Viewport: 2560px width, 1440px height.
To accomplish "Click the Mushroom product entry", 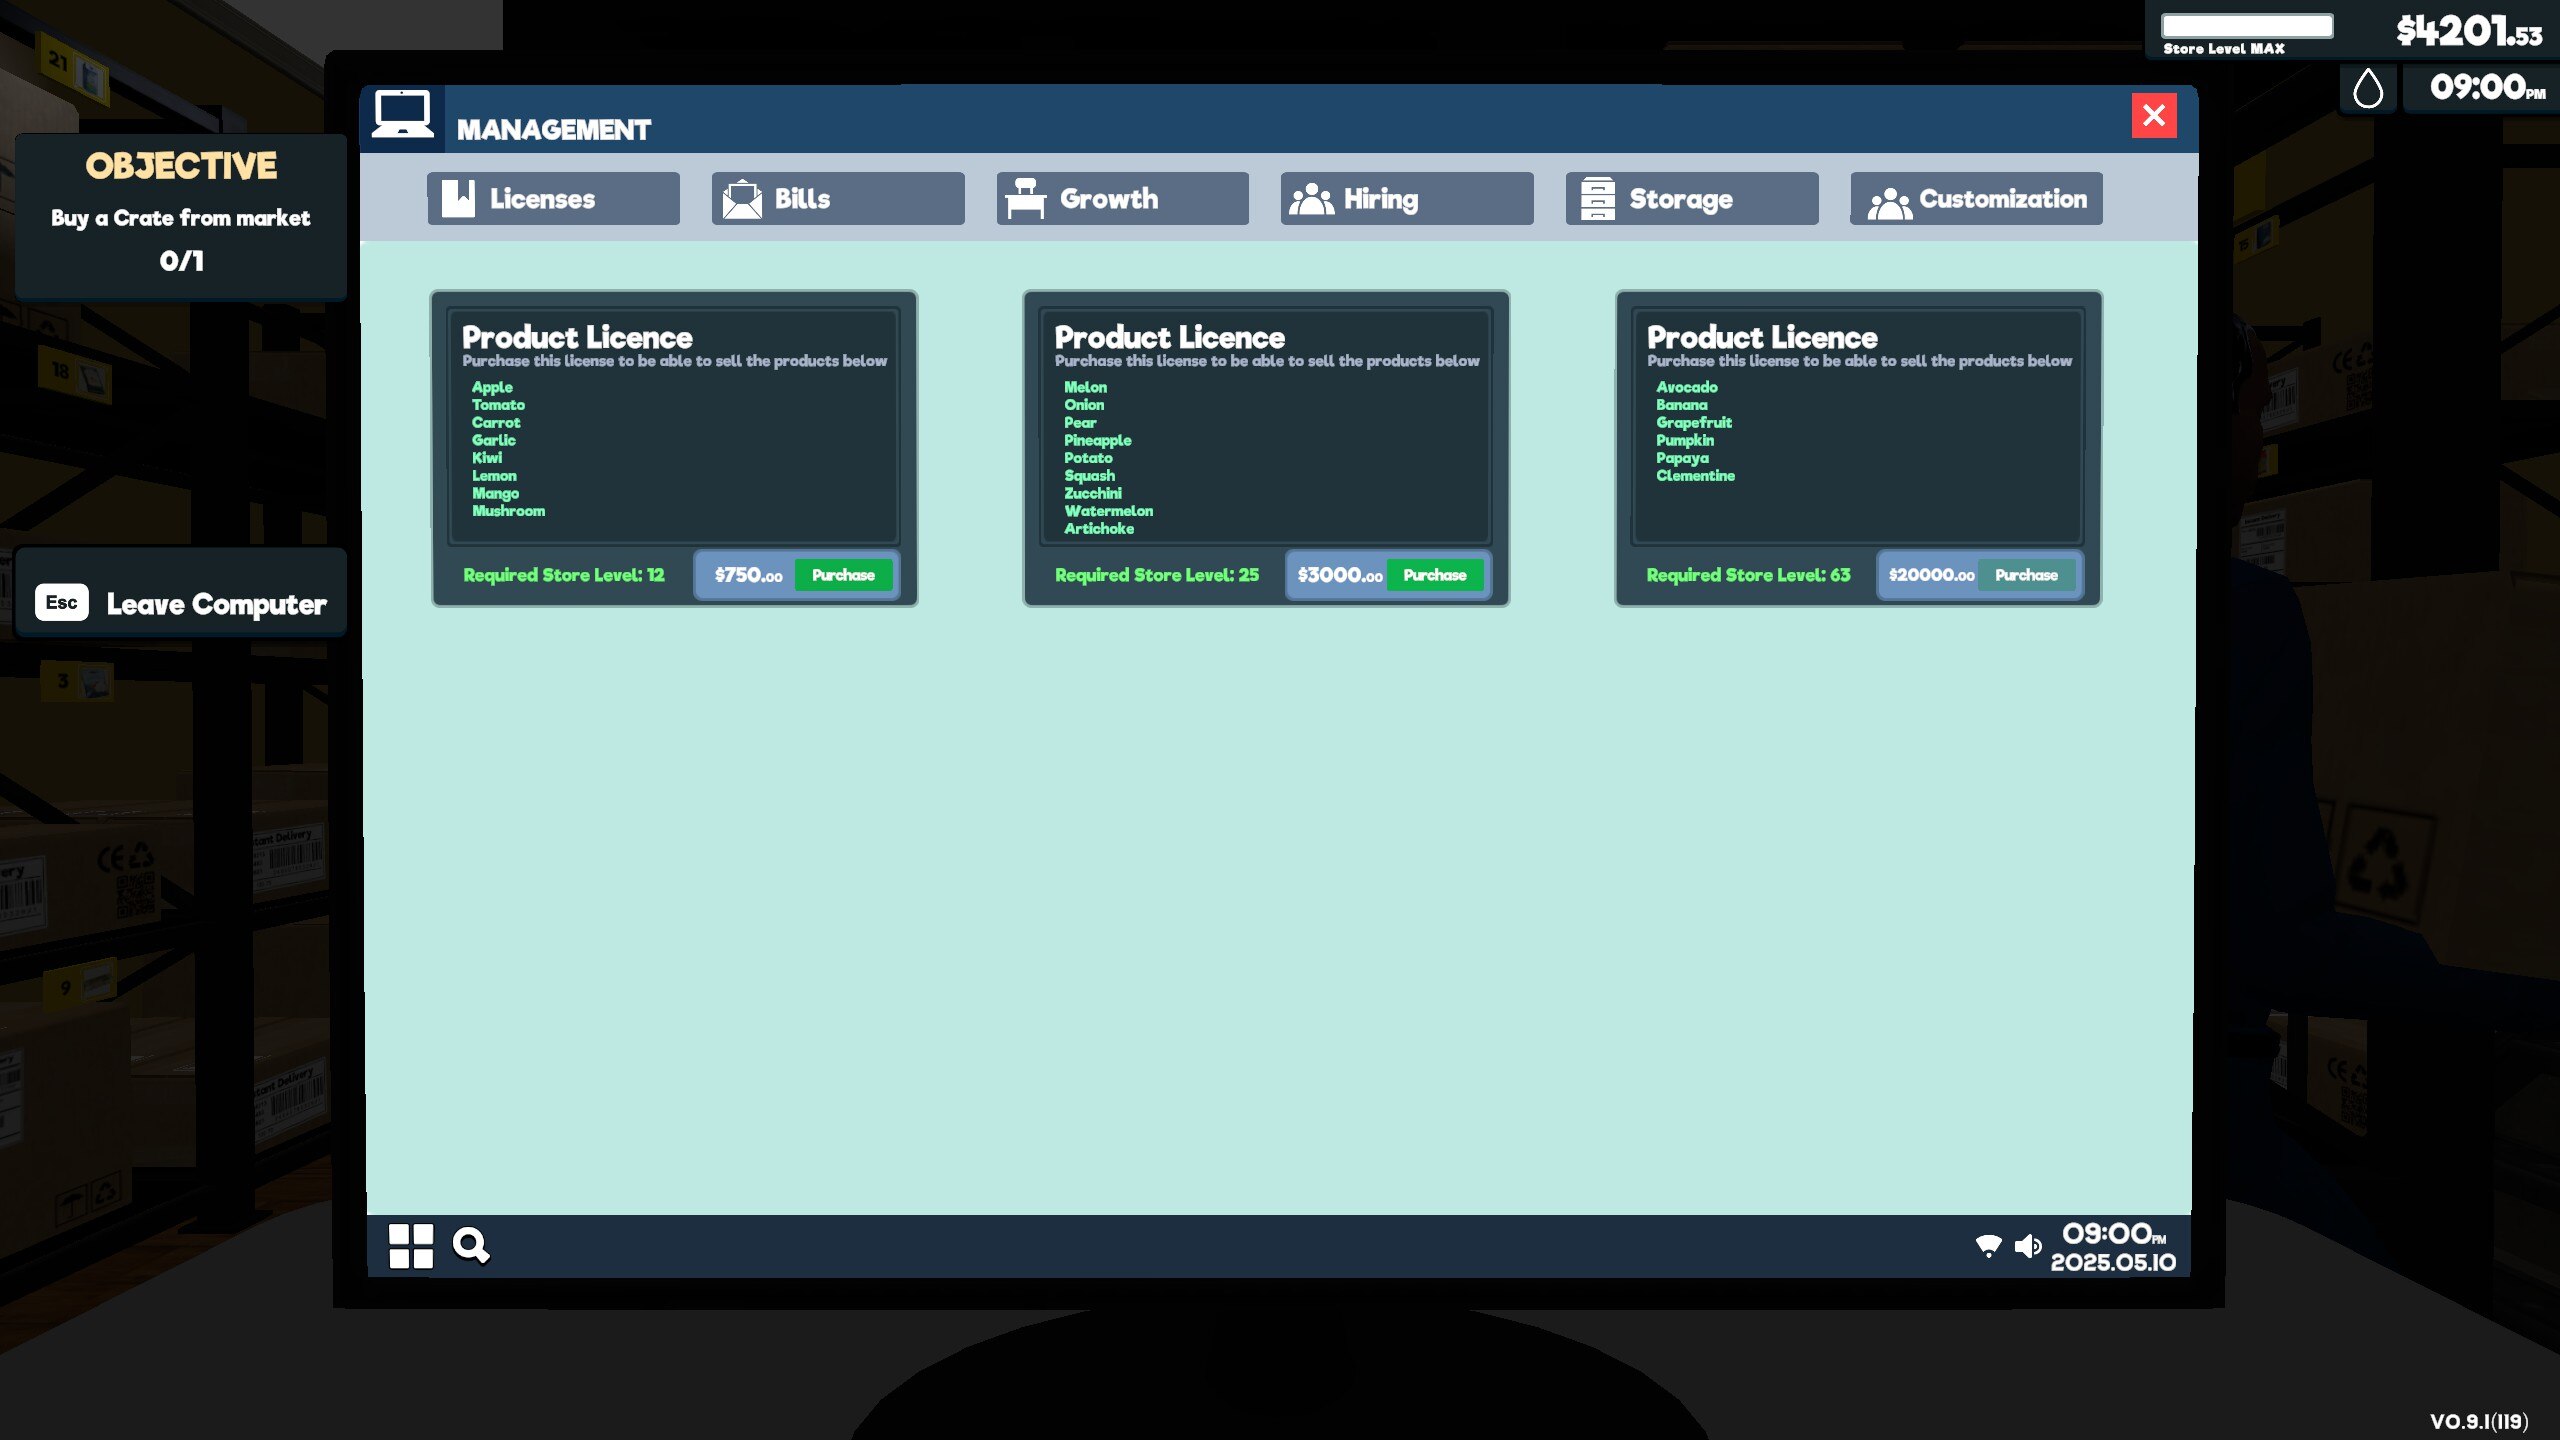I will tap(508, 511).
